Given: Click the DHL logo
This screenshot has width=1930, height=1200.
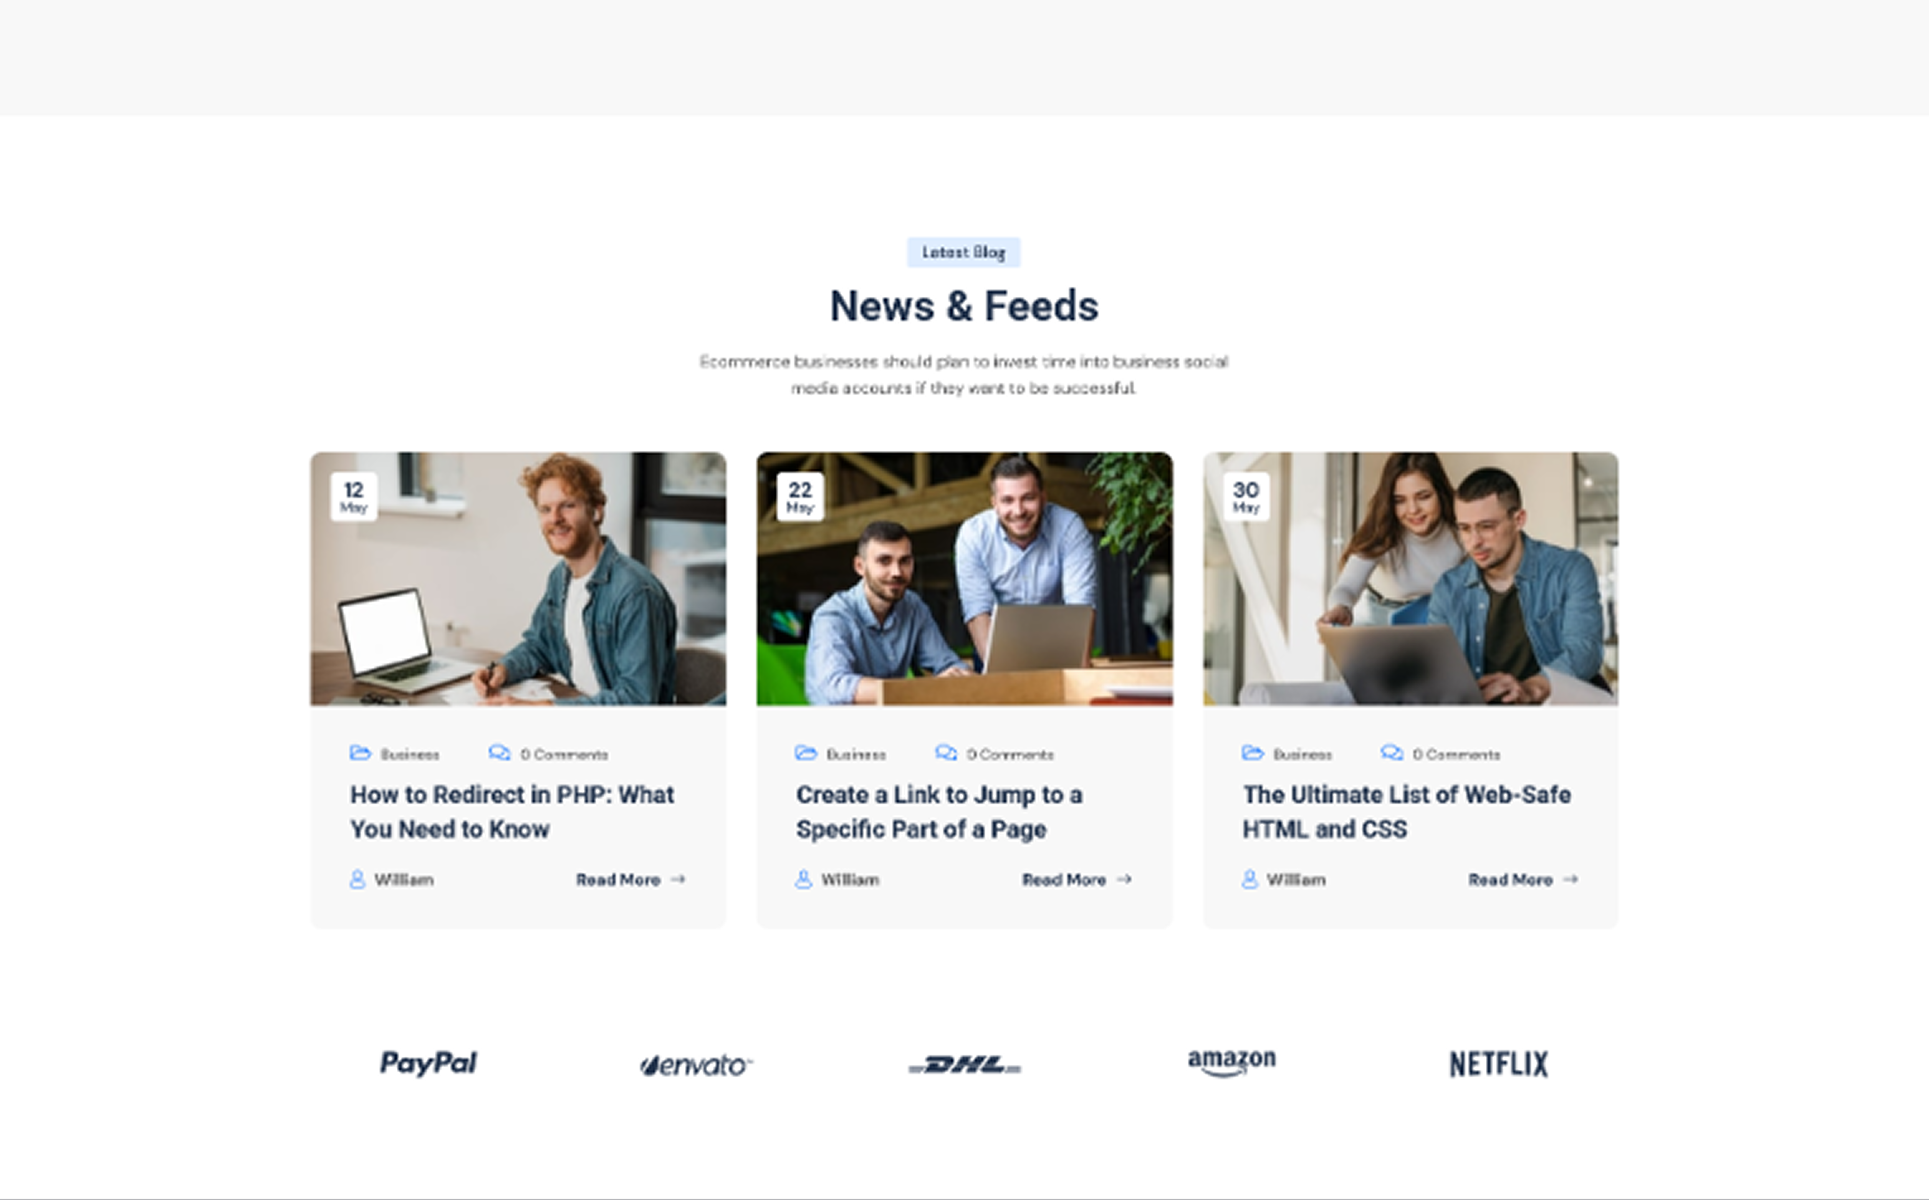Looking at the screenshot, I should (x=964, y=1065).
